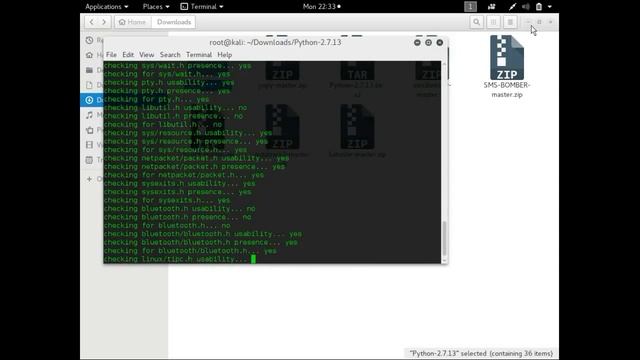The width and height of the screenshot is (640, 360).
Task: Click line 'checking for libutil.h... no'
Action: click(163, 124)
